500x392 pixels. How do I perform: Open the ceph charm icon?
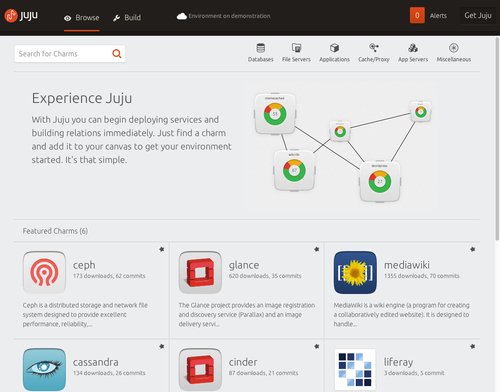(x=44, y=272)
